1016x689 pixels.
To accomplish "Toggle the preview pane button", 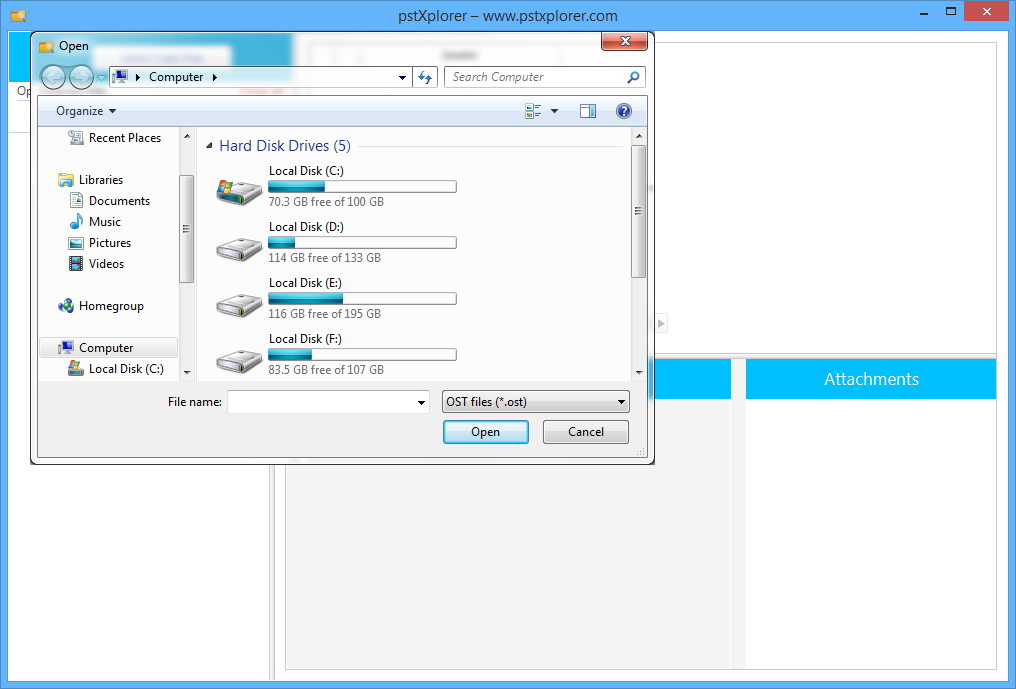I will click(x=588, y=111).
